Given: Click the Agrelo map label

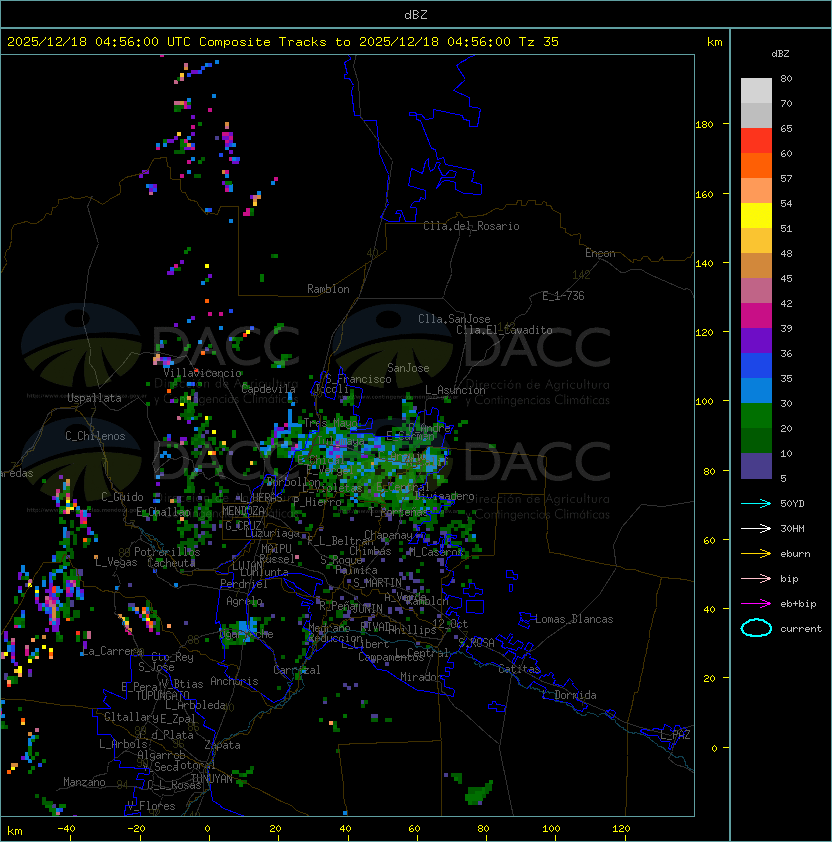Looking at the screenshot, I should coord(244,601).
